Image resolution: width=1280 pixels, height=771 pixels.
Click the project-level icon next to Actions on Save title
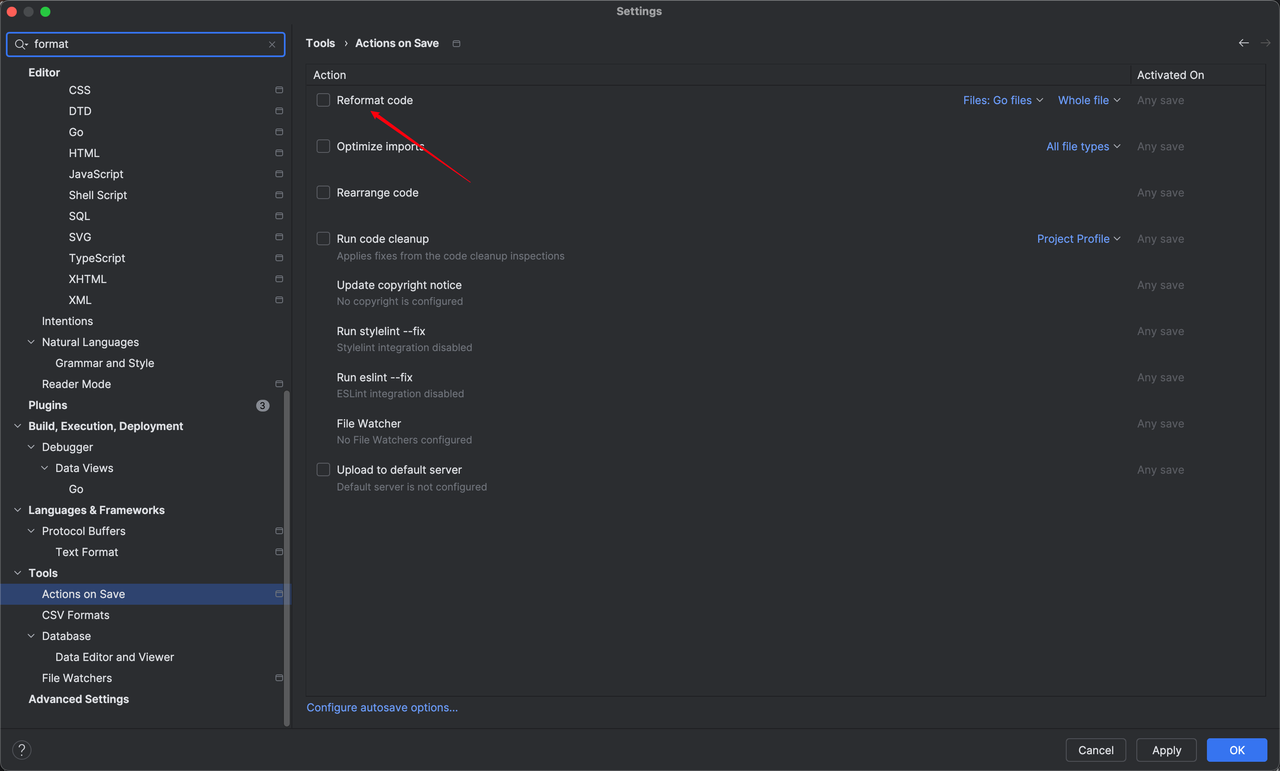[456, 43]
